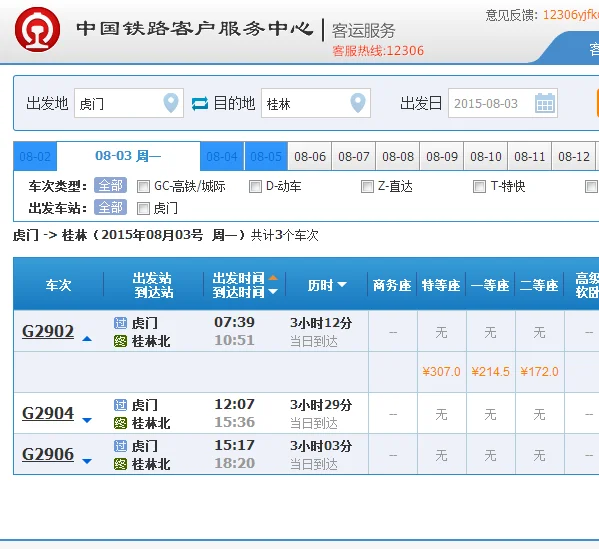599x549 pixels.
Task: Click the 商务座 column header
Action: pyautogui.click(x=392, y=285)
